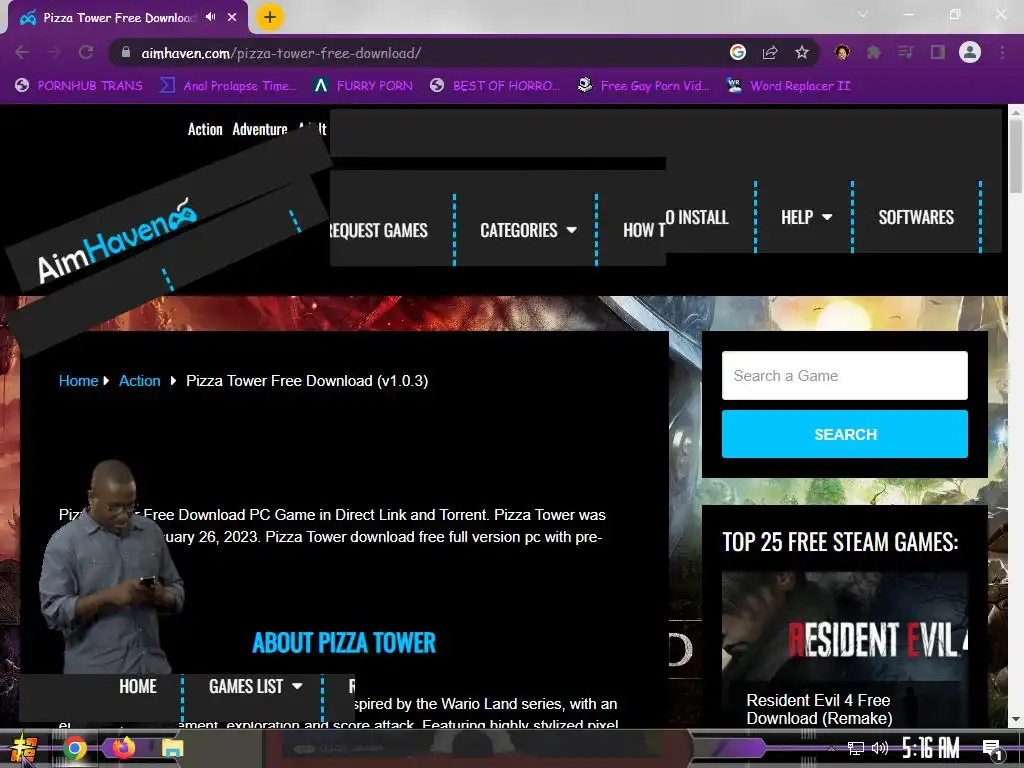Open the BEST OF HORRO... bookmark
Viewport: 1024px width, 768px height.
click(495, 86)
